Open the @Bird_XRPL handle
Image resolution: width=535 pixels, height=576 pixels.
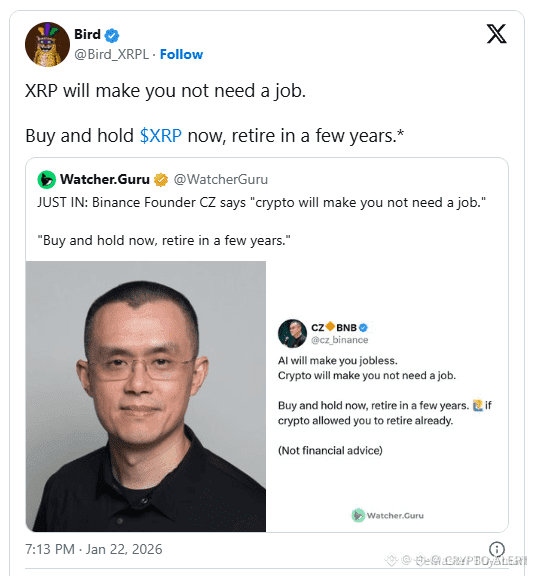111,54
